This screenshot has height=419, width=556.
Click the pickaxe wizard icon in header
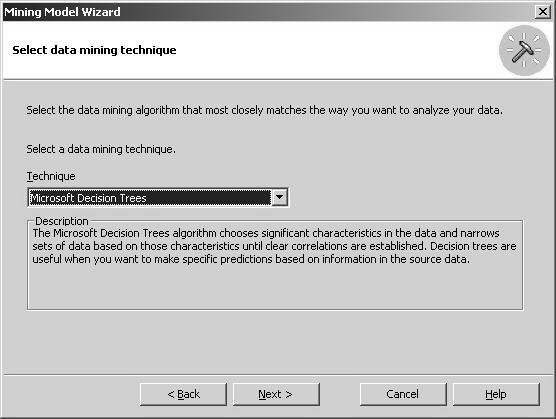coord(524,50)
